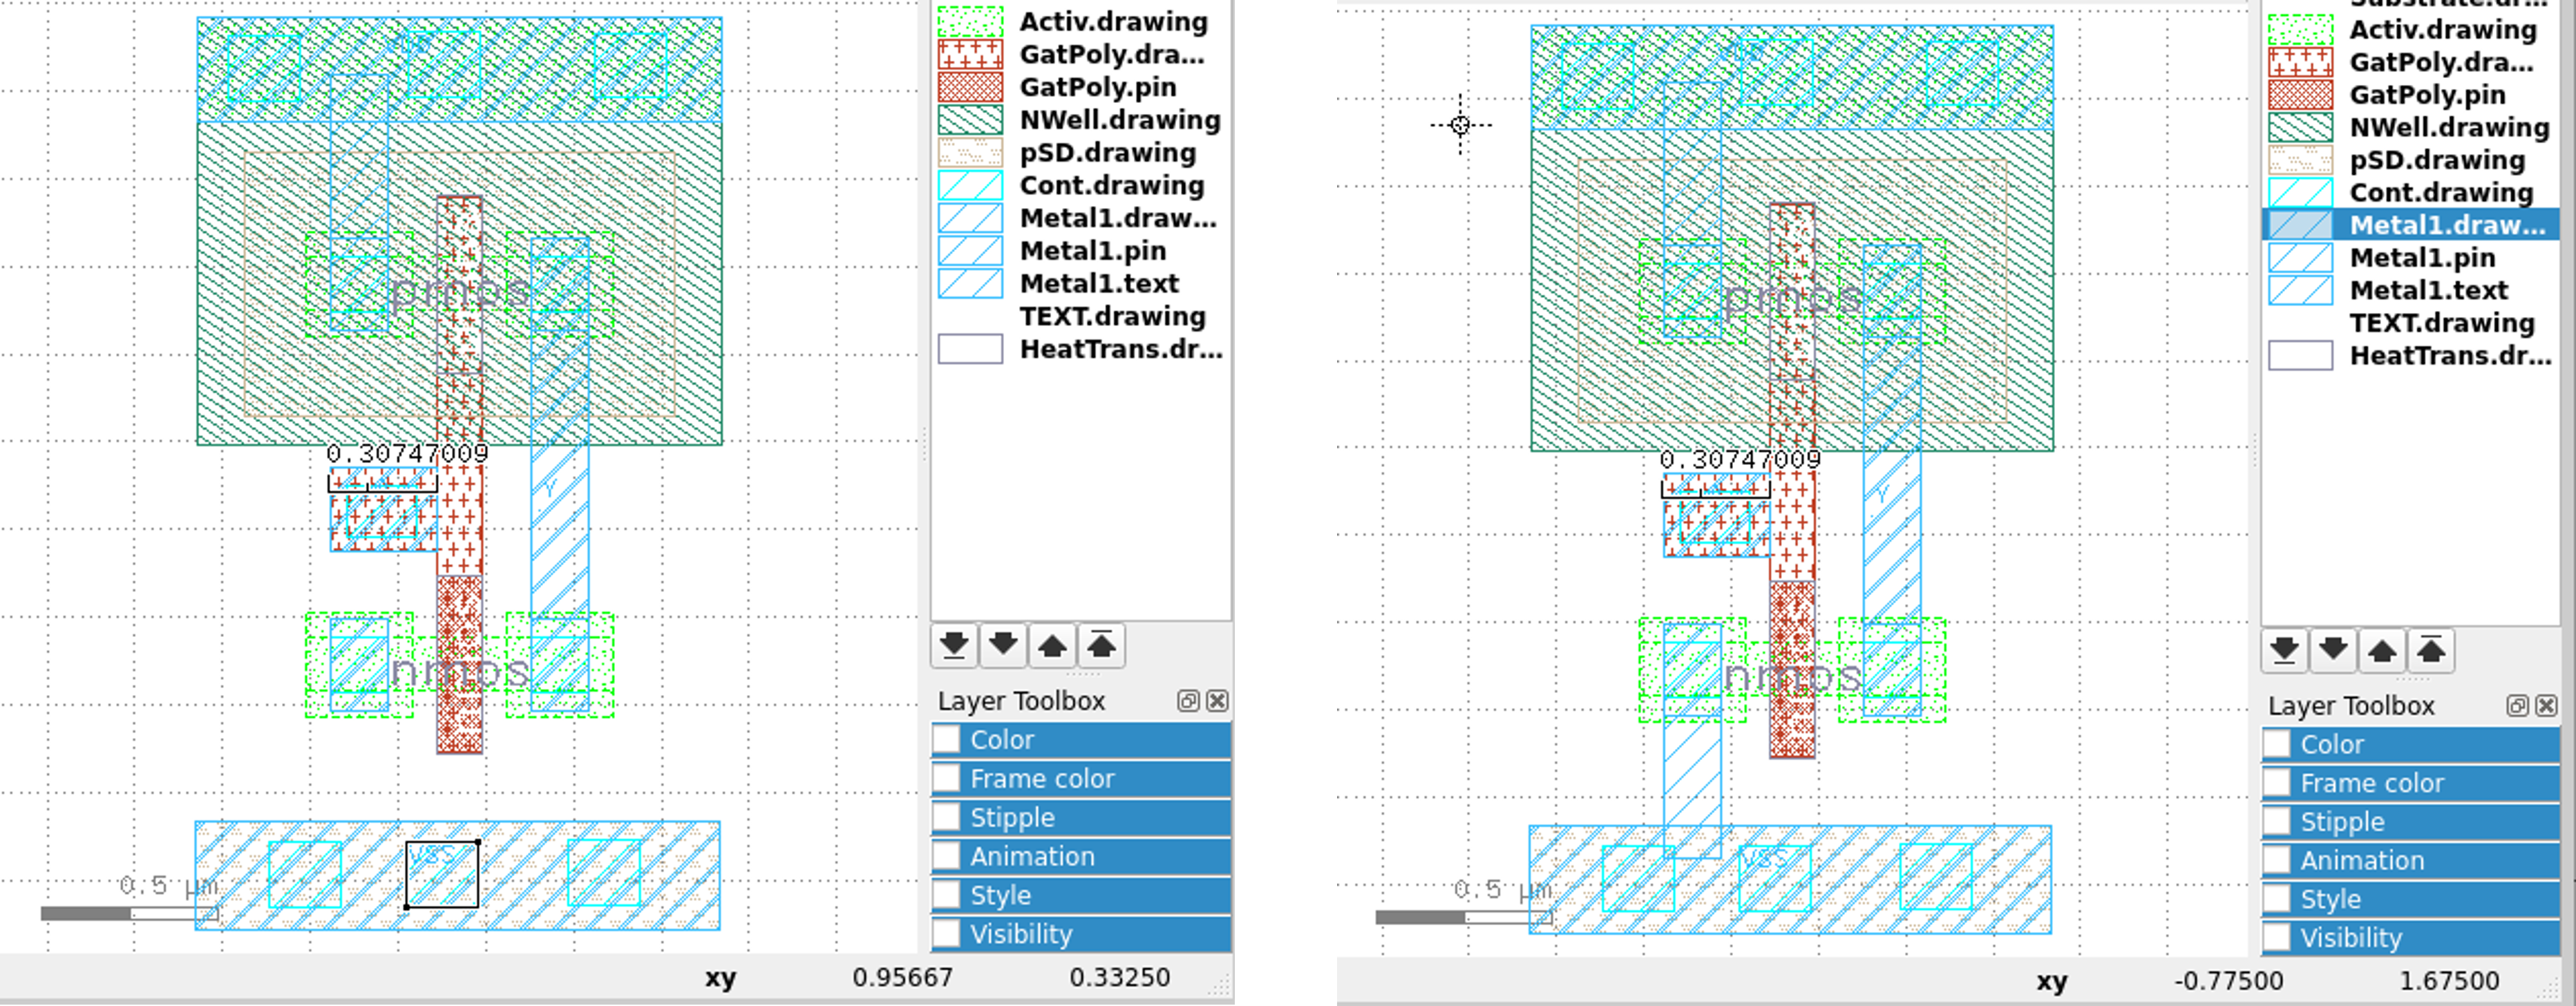2576x1006 pixels.
Task: Click move-layer-to-bottom arrow in right window
Action: pyautogui.click(x=2284, y=651)
